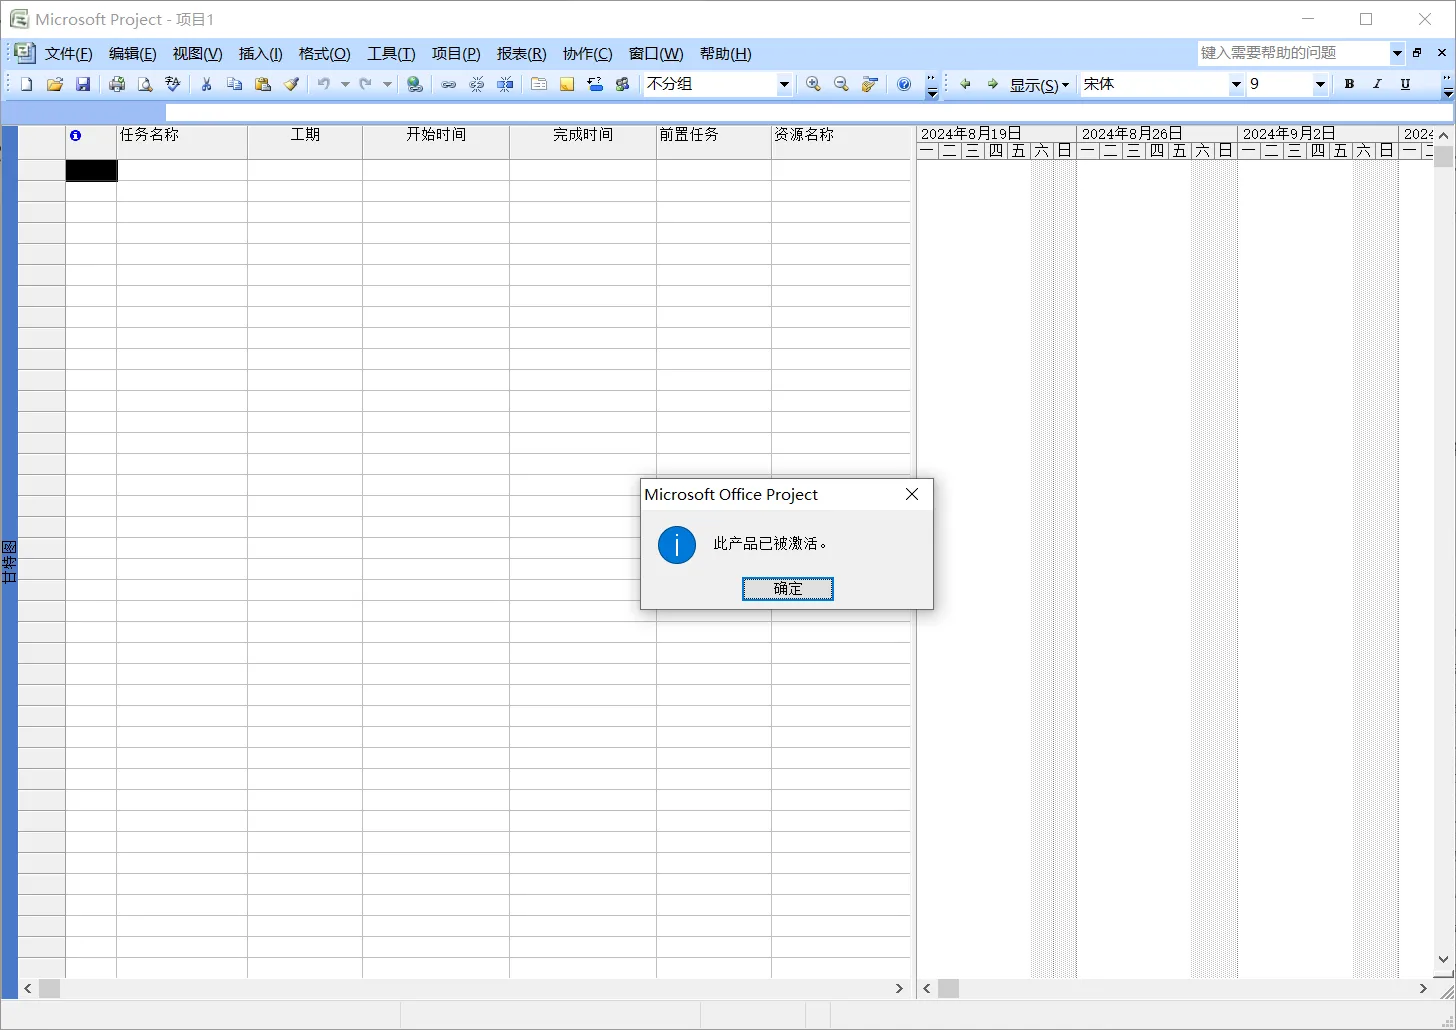Image resolution: width=1456 pixels, height=1030 pixels.
Task: Copy the selected cell
Action: tap(235, 85)
